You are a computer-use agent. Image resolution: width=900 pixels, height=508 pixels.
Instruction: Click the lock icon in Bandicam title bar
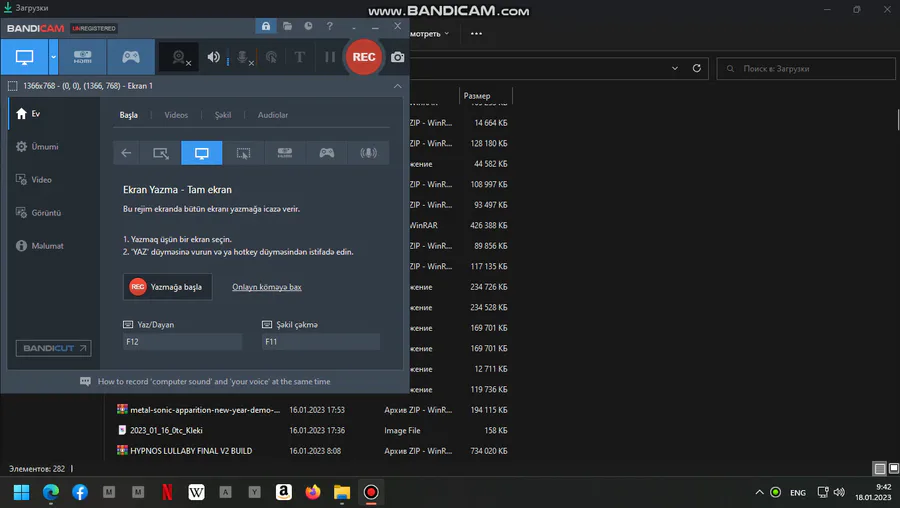pyautogui.click(x=266, y=26)
